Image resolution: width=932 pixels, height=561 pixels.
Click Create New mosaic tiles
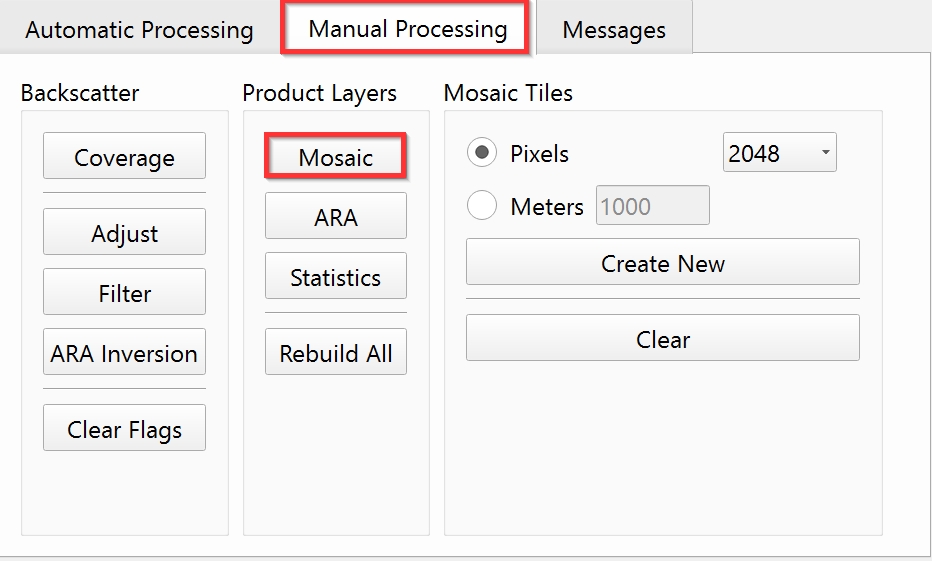click(x=662, y=263)
